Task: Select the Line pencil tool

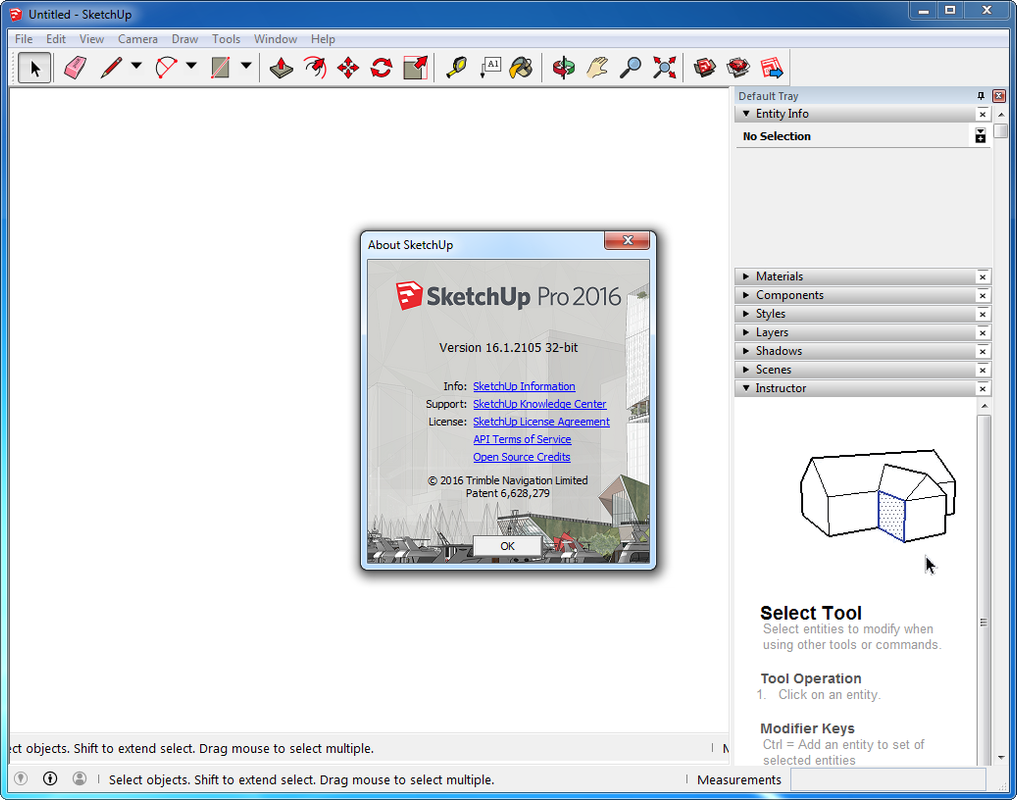Action: 112,67
